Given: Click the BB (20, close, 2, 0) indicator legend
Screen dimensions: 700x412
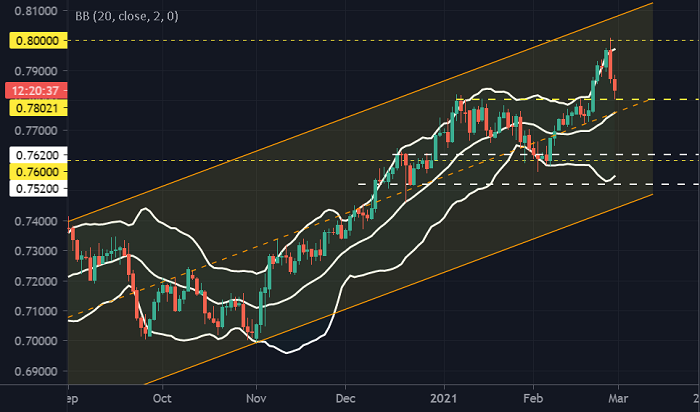Looking at the screenshot, I should [x=127, y=17].
